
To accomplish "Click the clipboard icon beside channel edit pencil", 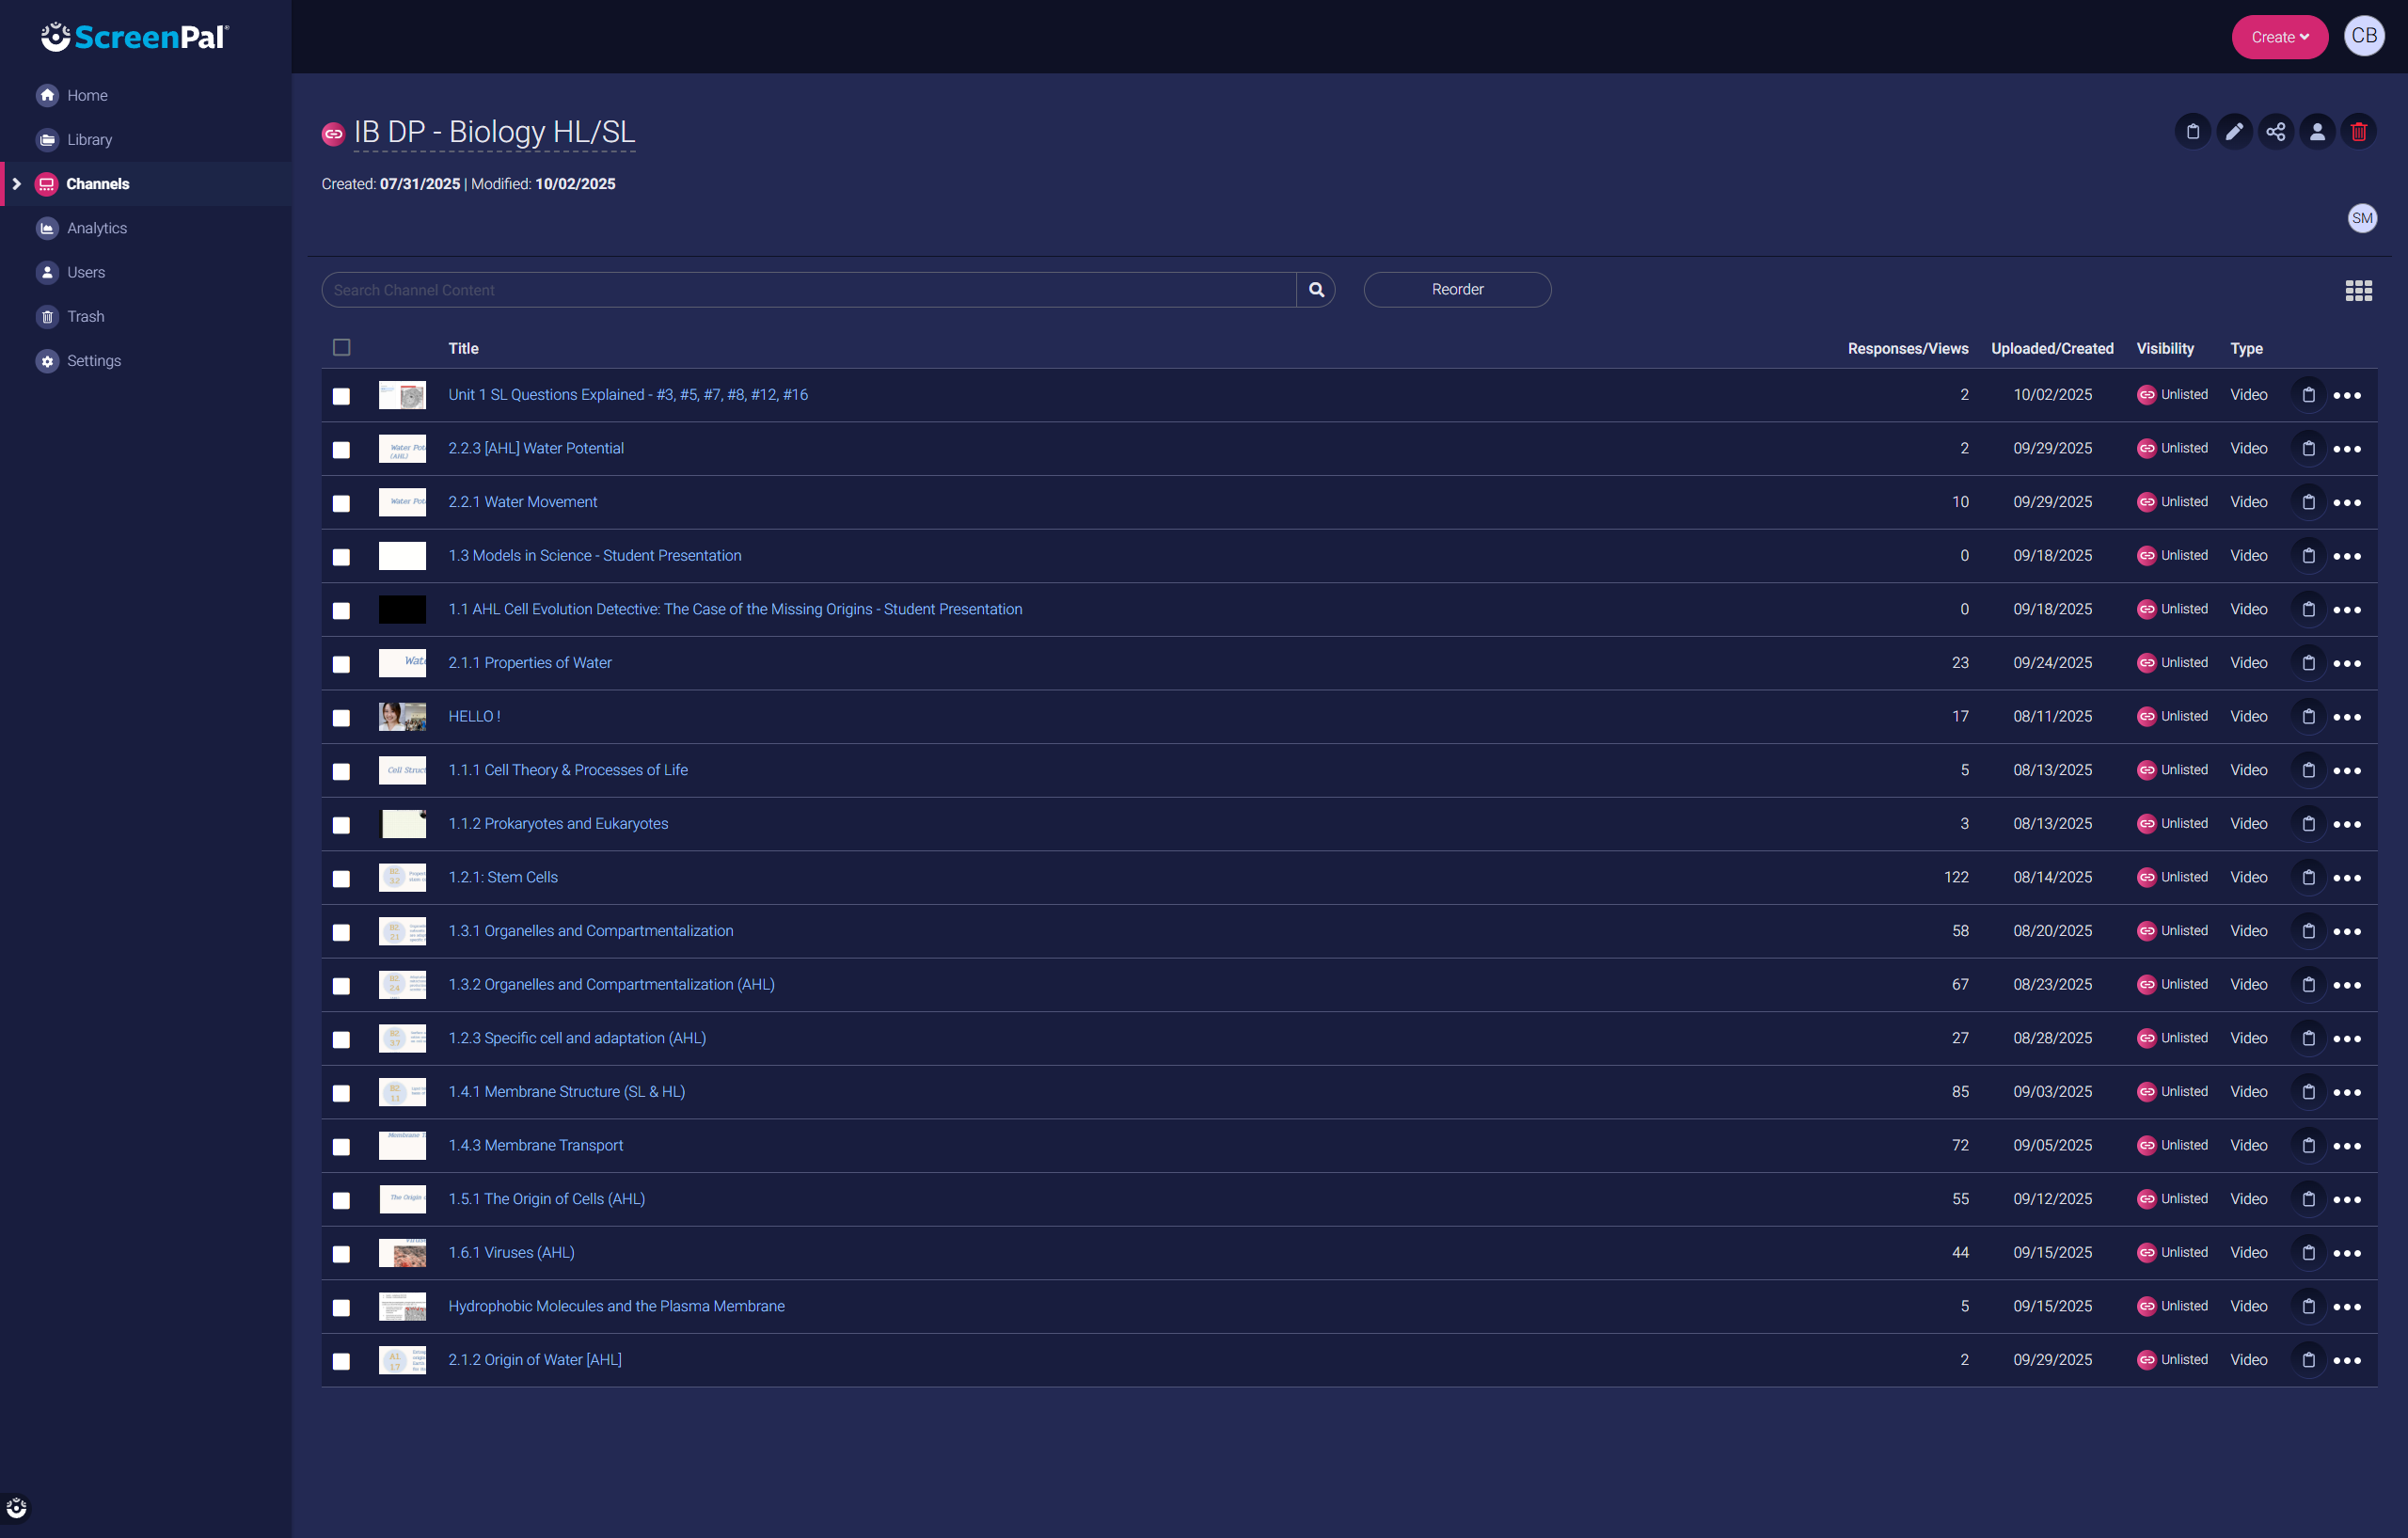I will (2192, 132).
